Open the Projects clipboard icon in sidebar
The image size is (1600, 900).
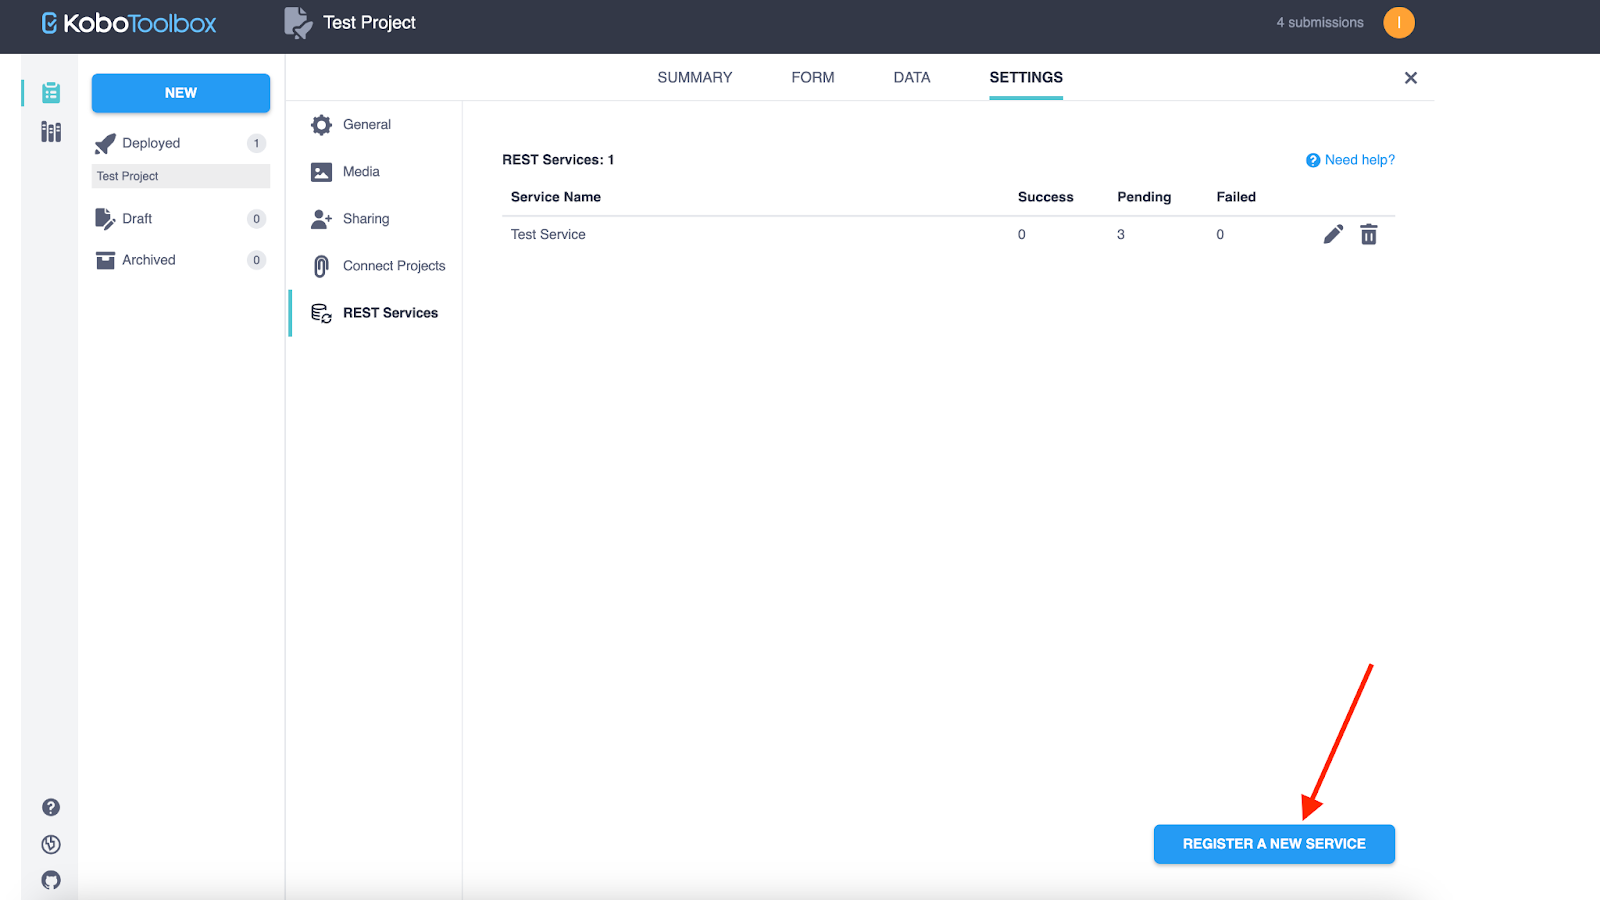pyautogui.click(x=50, y=92)
